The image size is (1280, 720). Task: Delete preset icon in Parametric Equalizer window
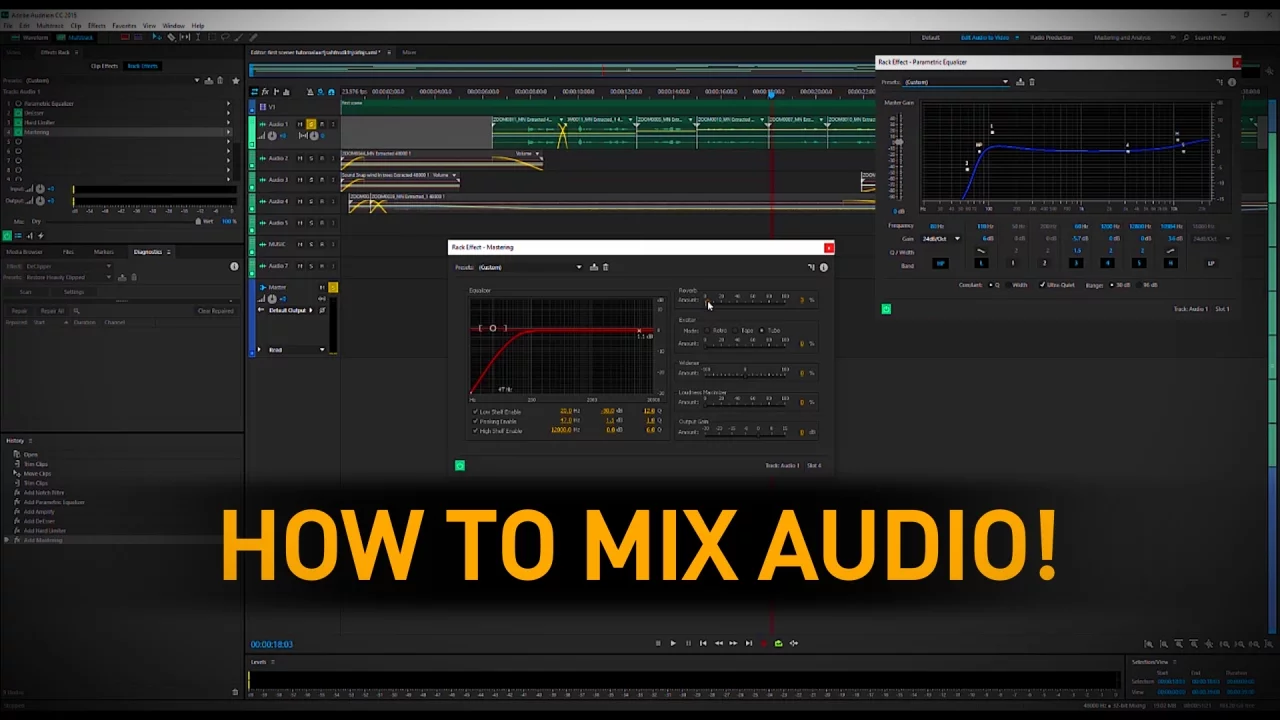(1032, 82)
